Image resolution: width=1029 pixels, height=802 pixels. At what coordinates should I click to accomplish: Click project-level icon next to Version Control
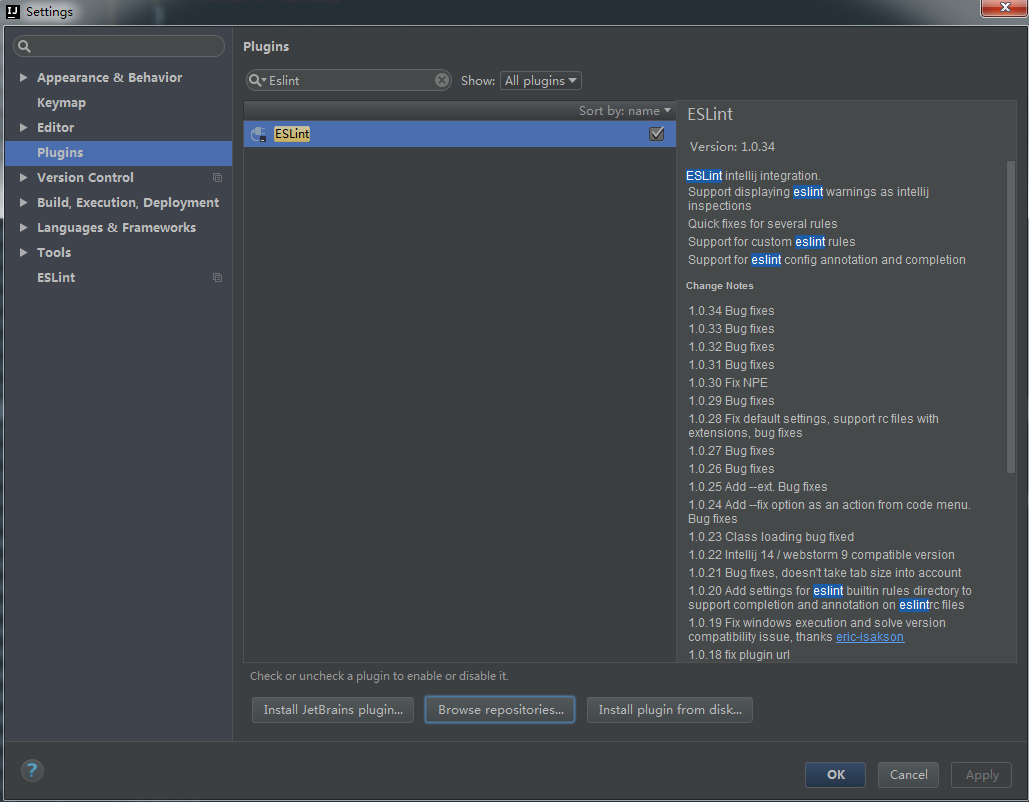tap(217, 178)
